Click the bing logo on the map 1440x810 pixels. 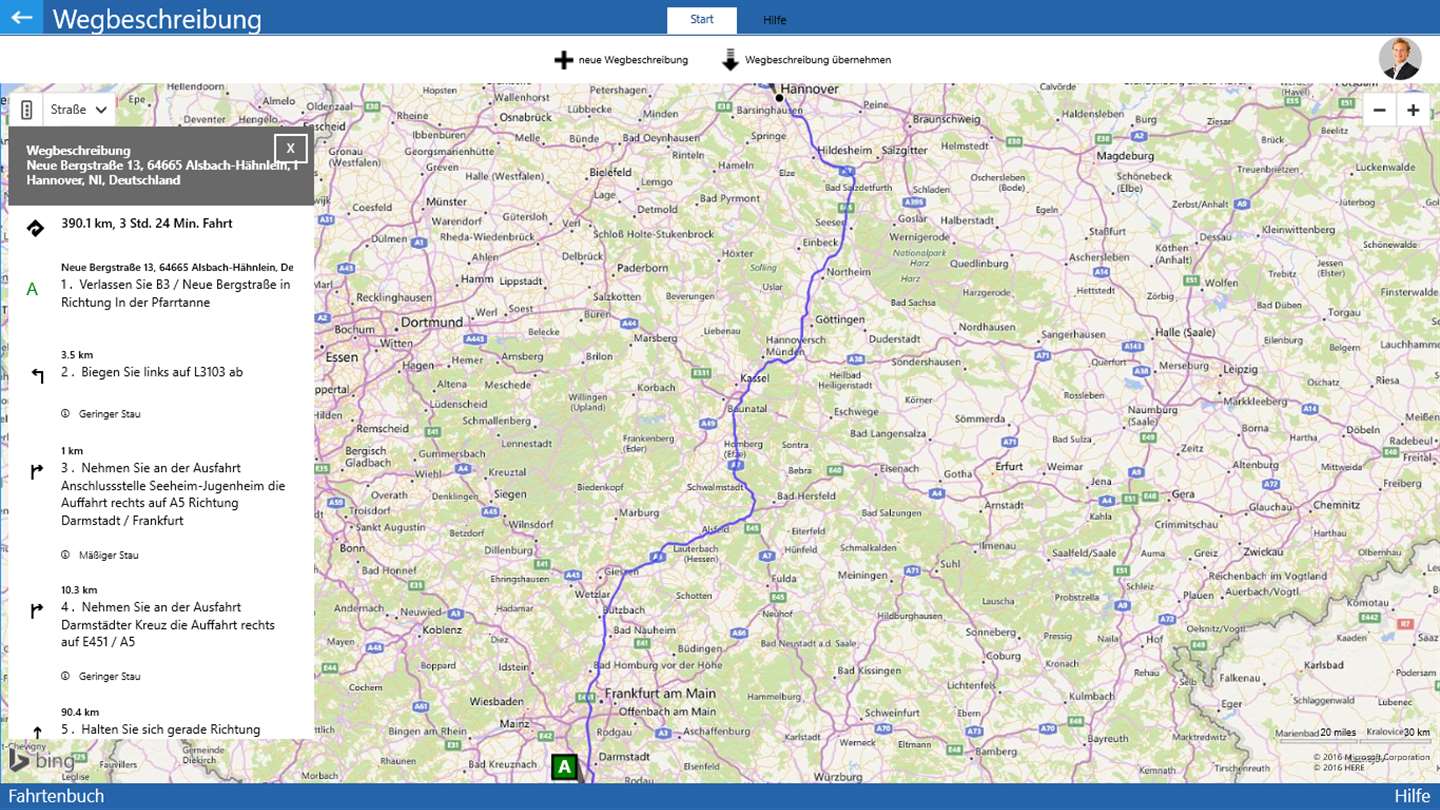pos(42,760)
